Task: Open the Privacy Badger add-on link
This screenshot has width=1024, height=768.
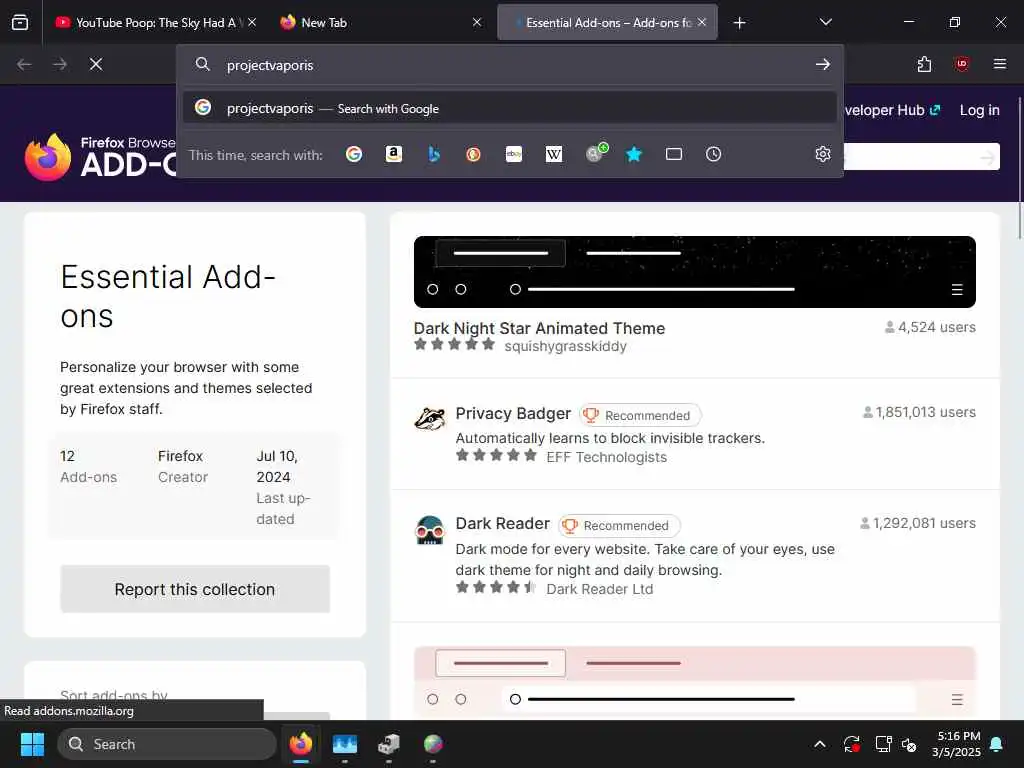Action: (513, 413)
